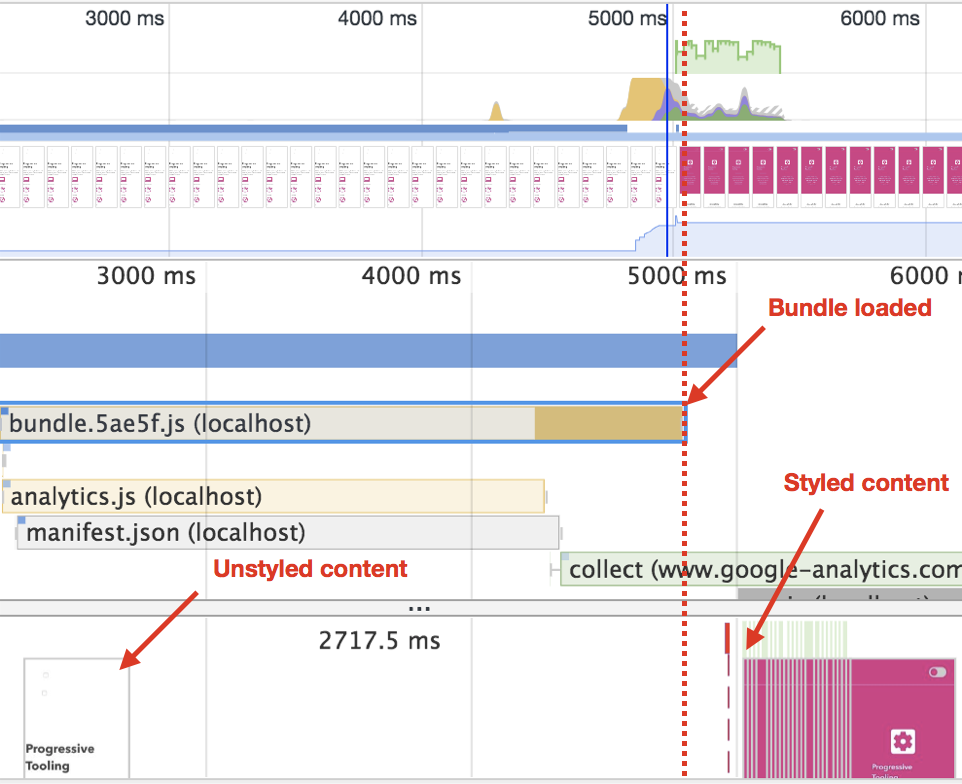Click the "Unstyled content" annotation text

click(x=310, y=569)
